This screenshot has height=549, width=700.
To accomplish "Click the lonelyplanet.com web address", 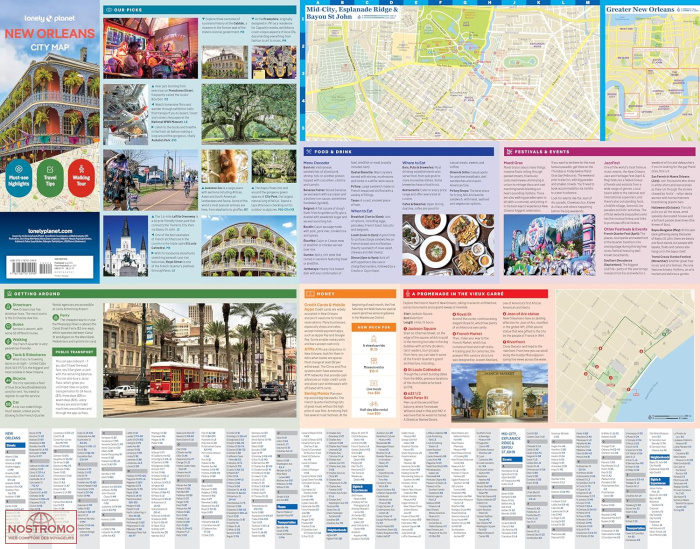I will click(50, 231).
